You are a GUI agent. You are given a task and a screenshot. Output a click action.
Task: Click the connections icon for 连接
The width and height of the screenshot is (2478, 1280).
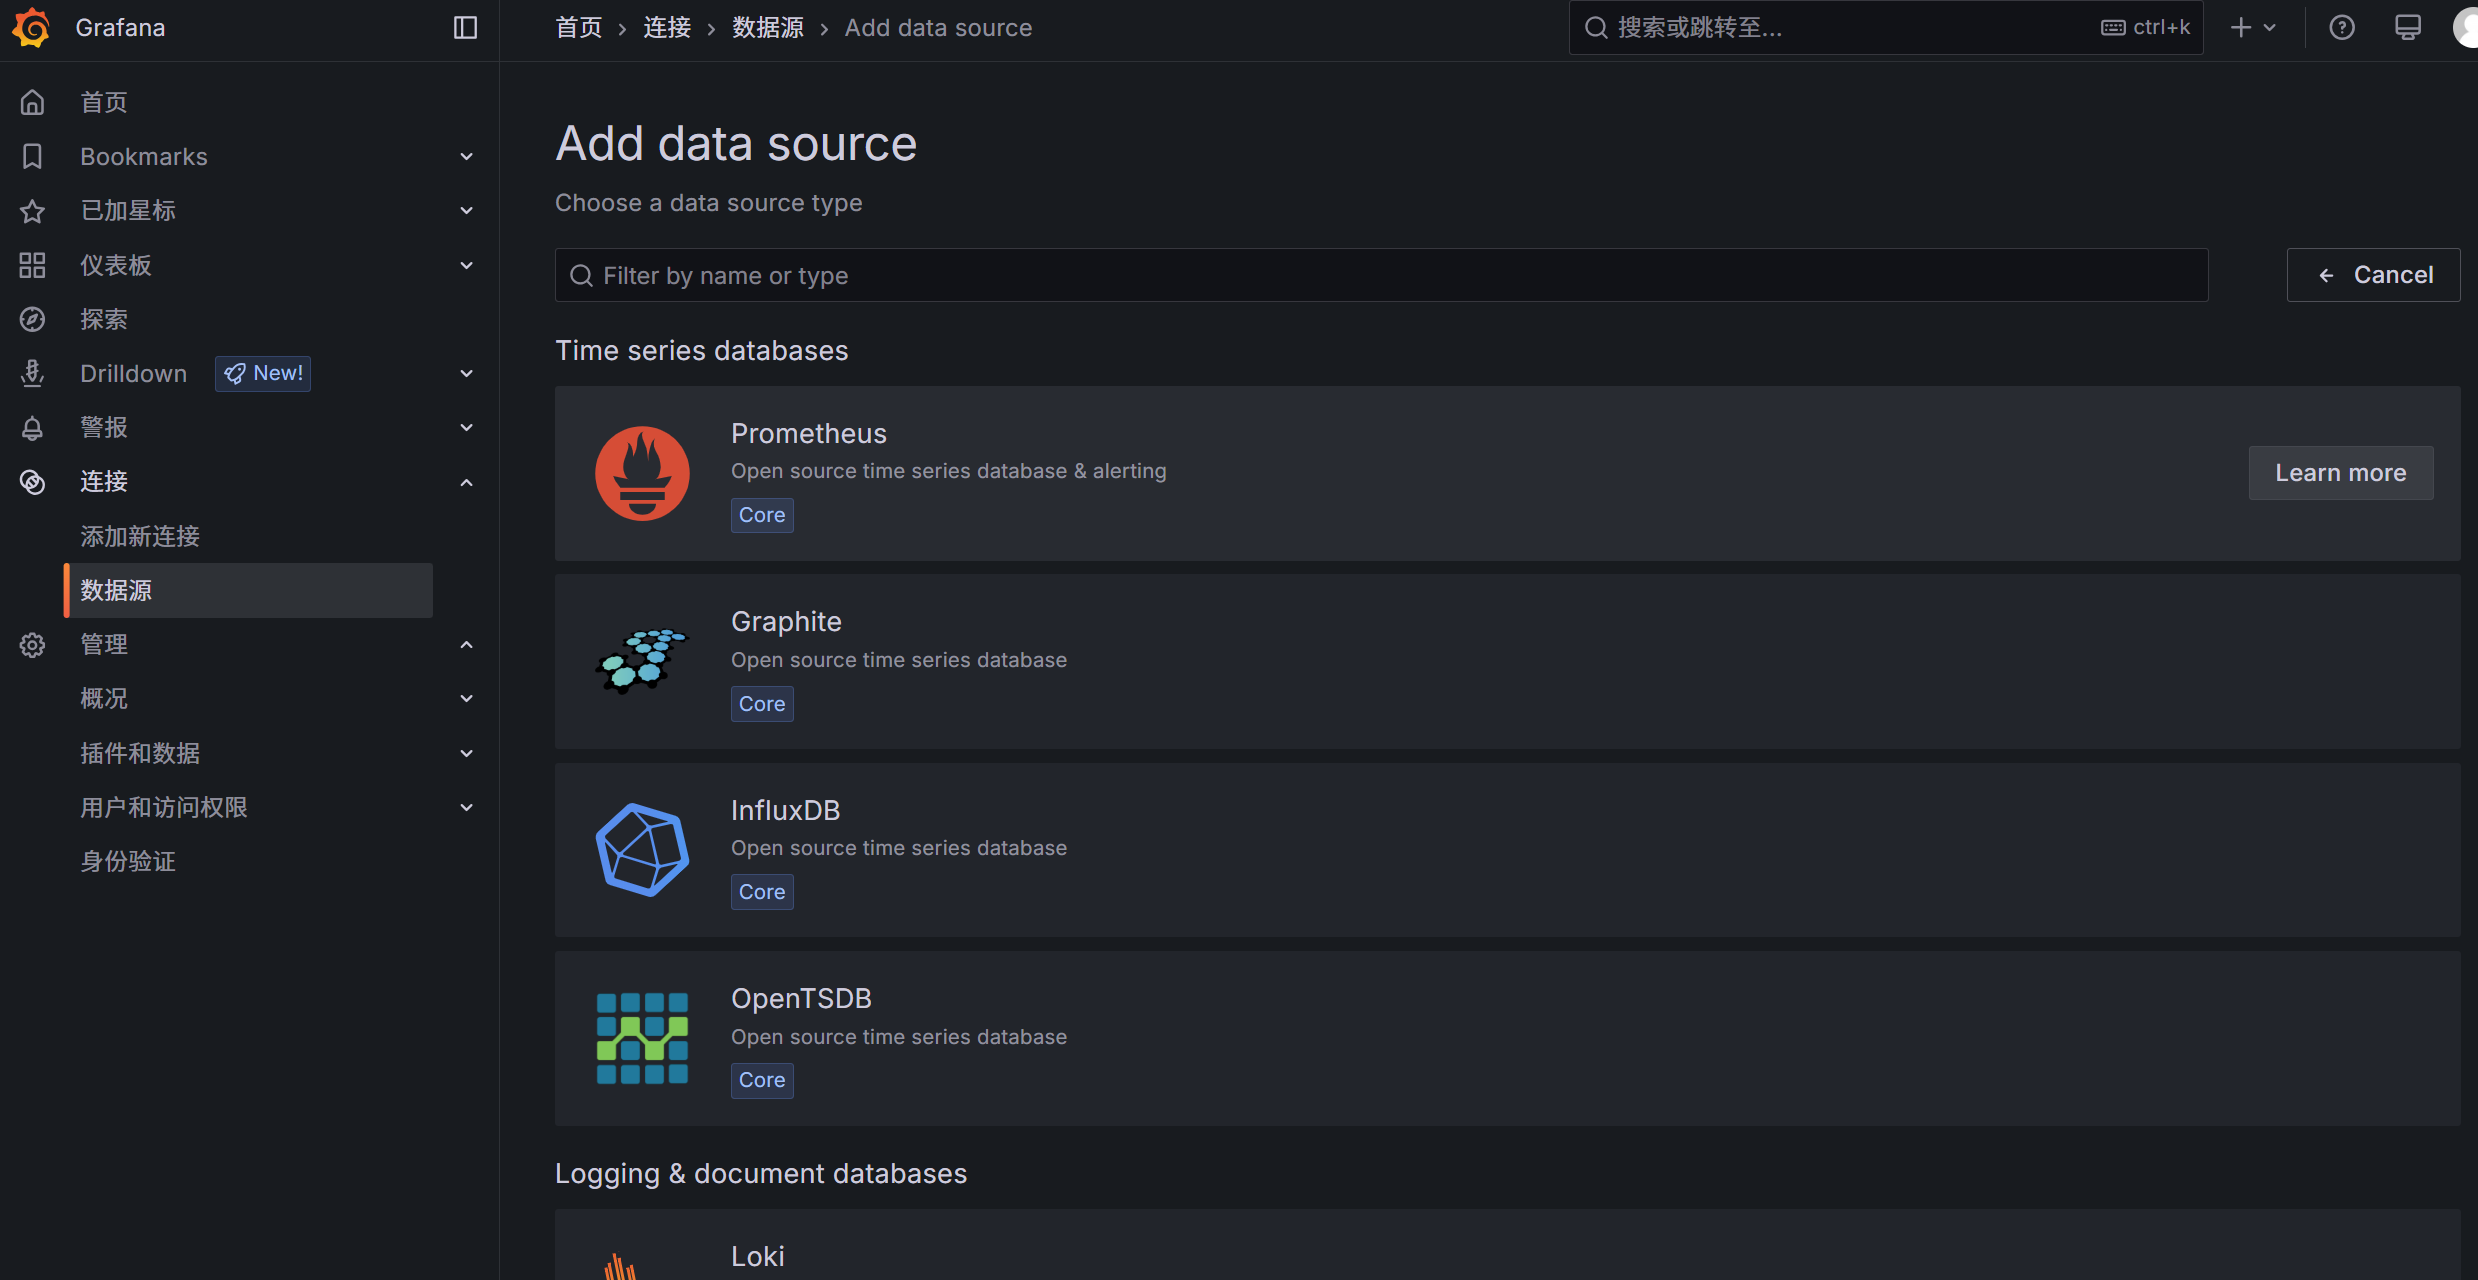32,482
